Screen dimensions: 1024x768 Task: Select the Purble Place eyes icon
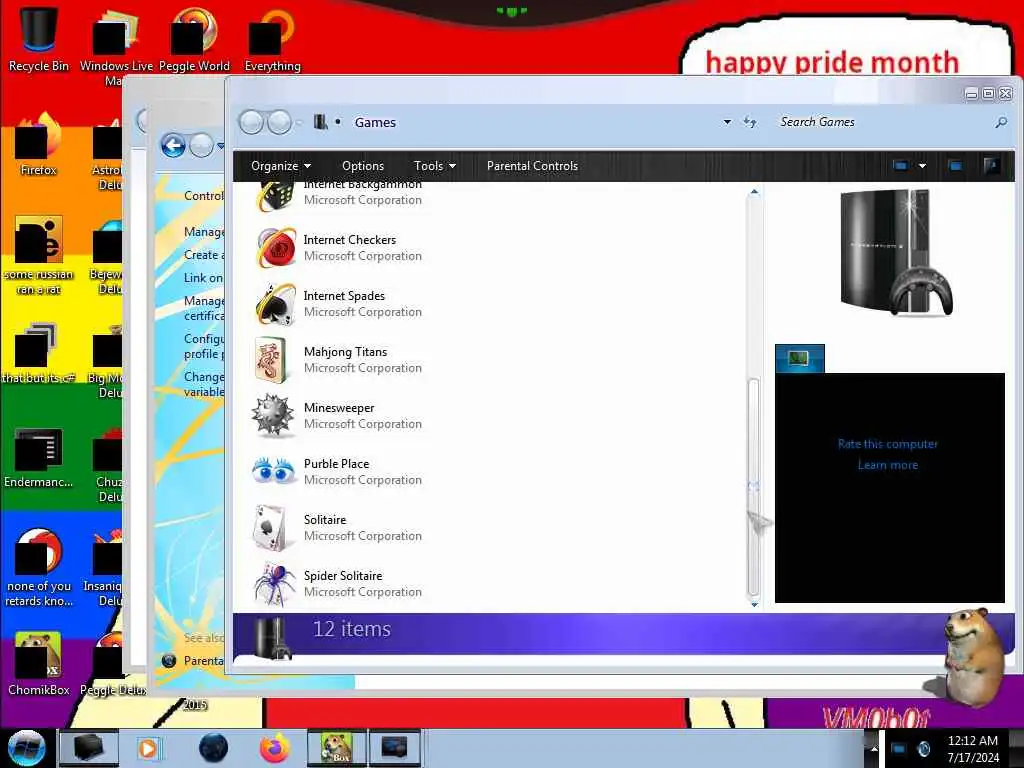(273, 471)
